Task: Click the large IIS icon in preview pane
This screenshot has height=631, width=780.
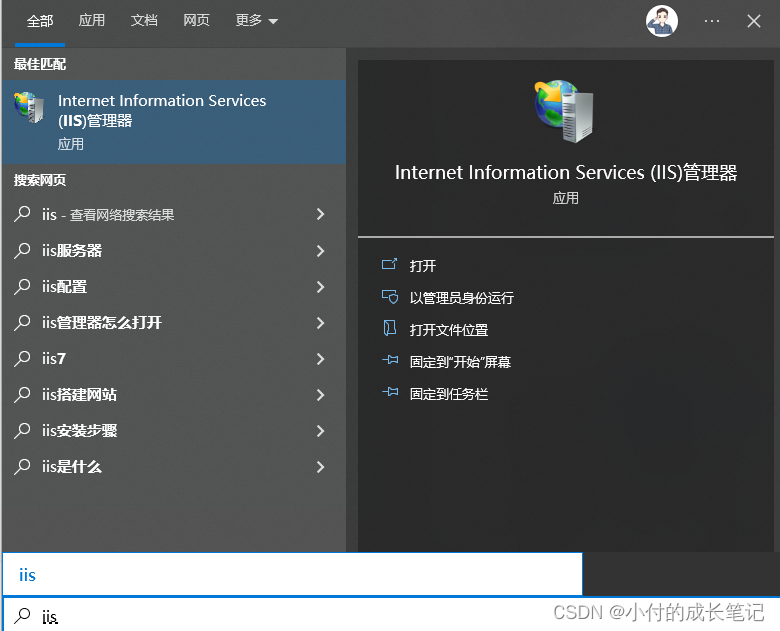Action: (564, 110)
